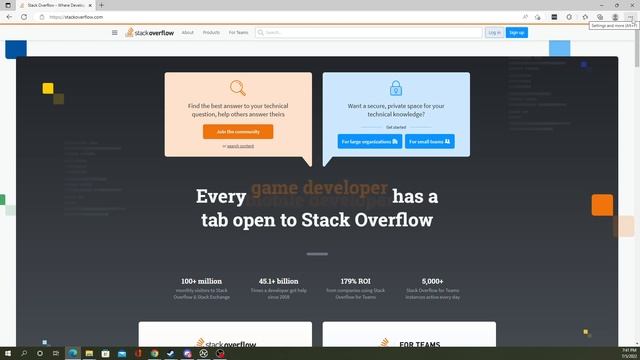
Task: Click the FOR TEAMS card at bottom
Action: point(409,334)
